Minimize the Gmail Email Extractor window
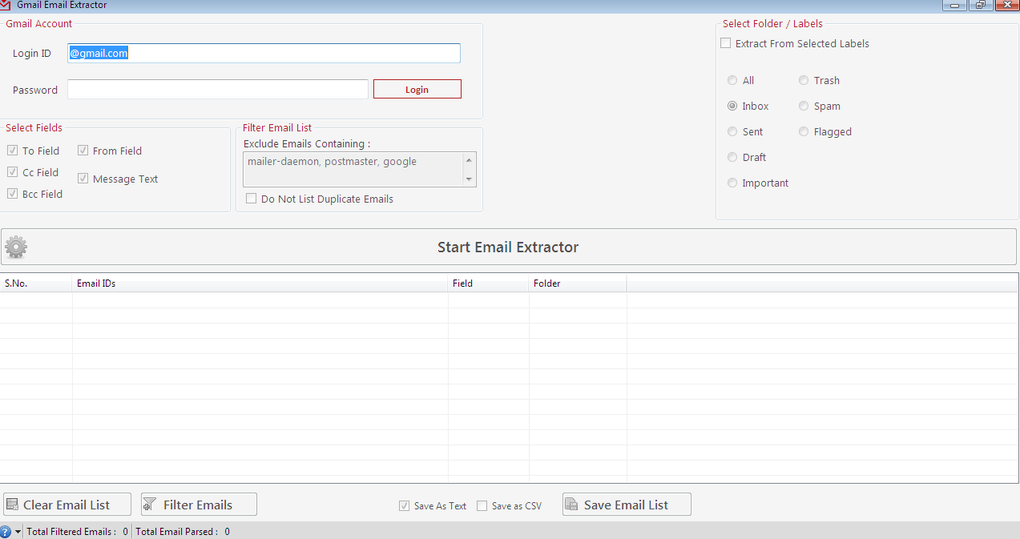The height and width of the screenshot is (539, 1020). tap(954, 5)
